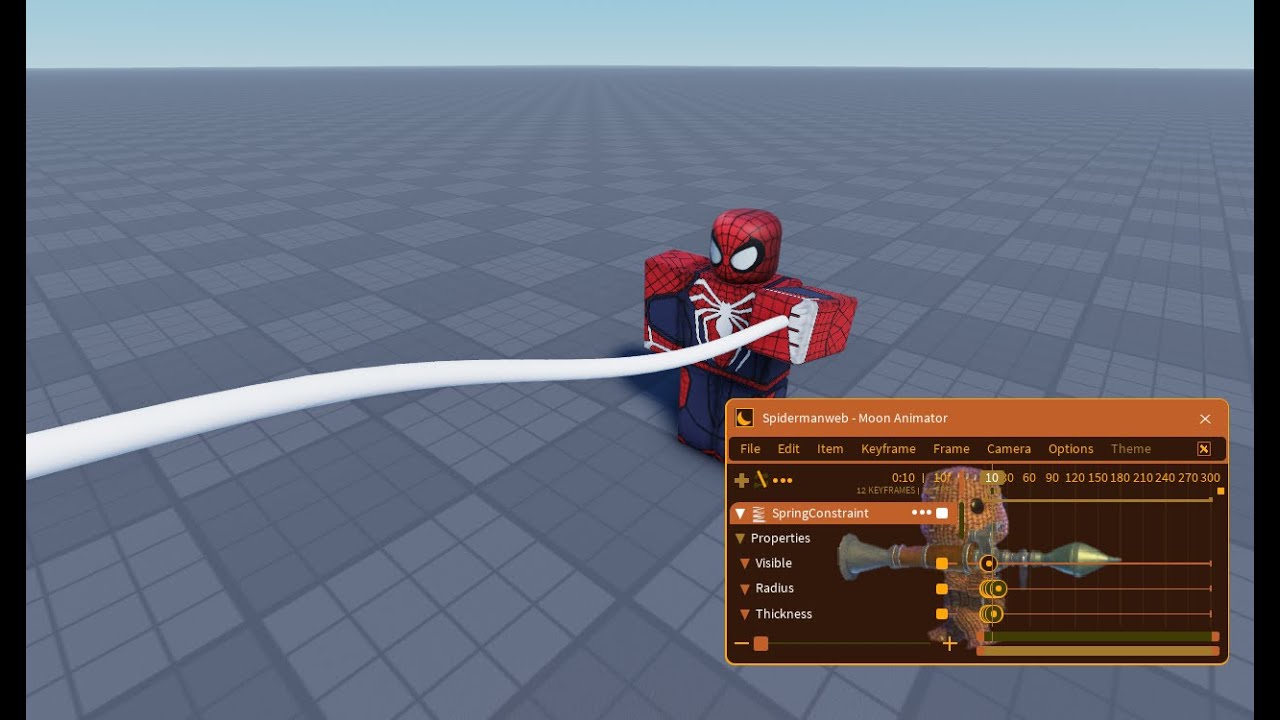Click the minus icon on the zoom slider

click(741, 643)
